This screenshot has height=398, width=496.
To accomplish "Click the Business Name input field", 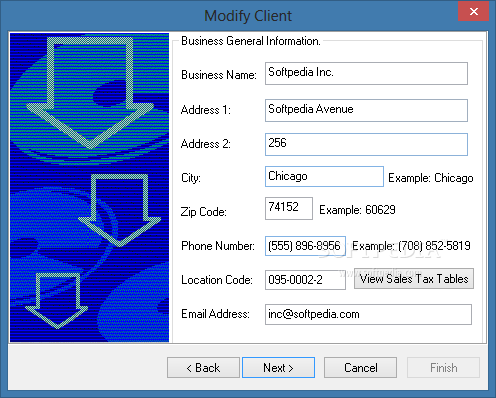I will pos(366,73).
